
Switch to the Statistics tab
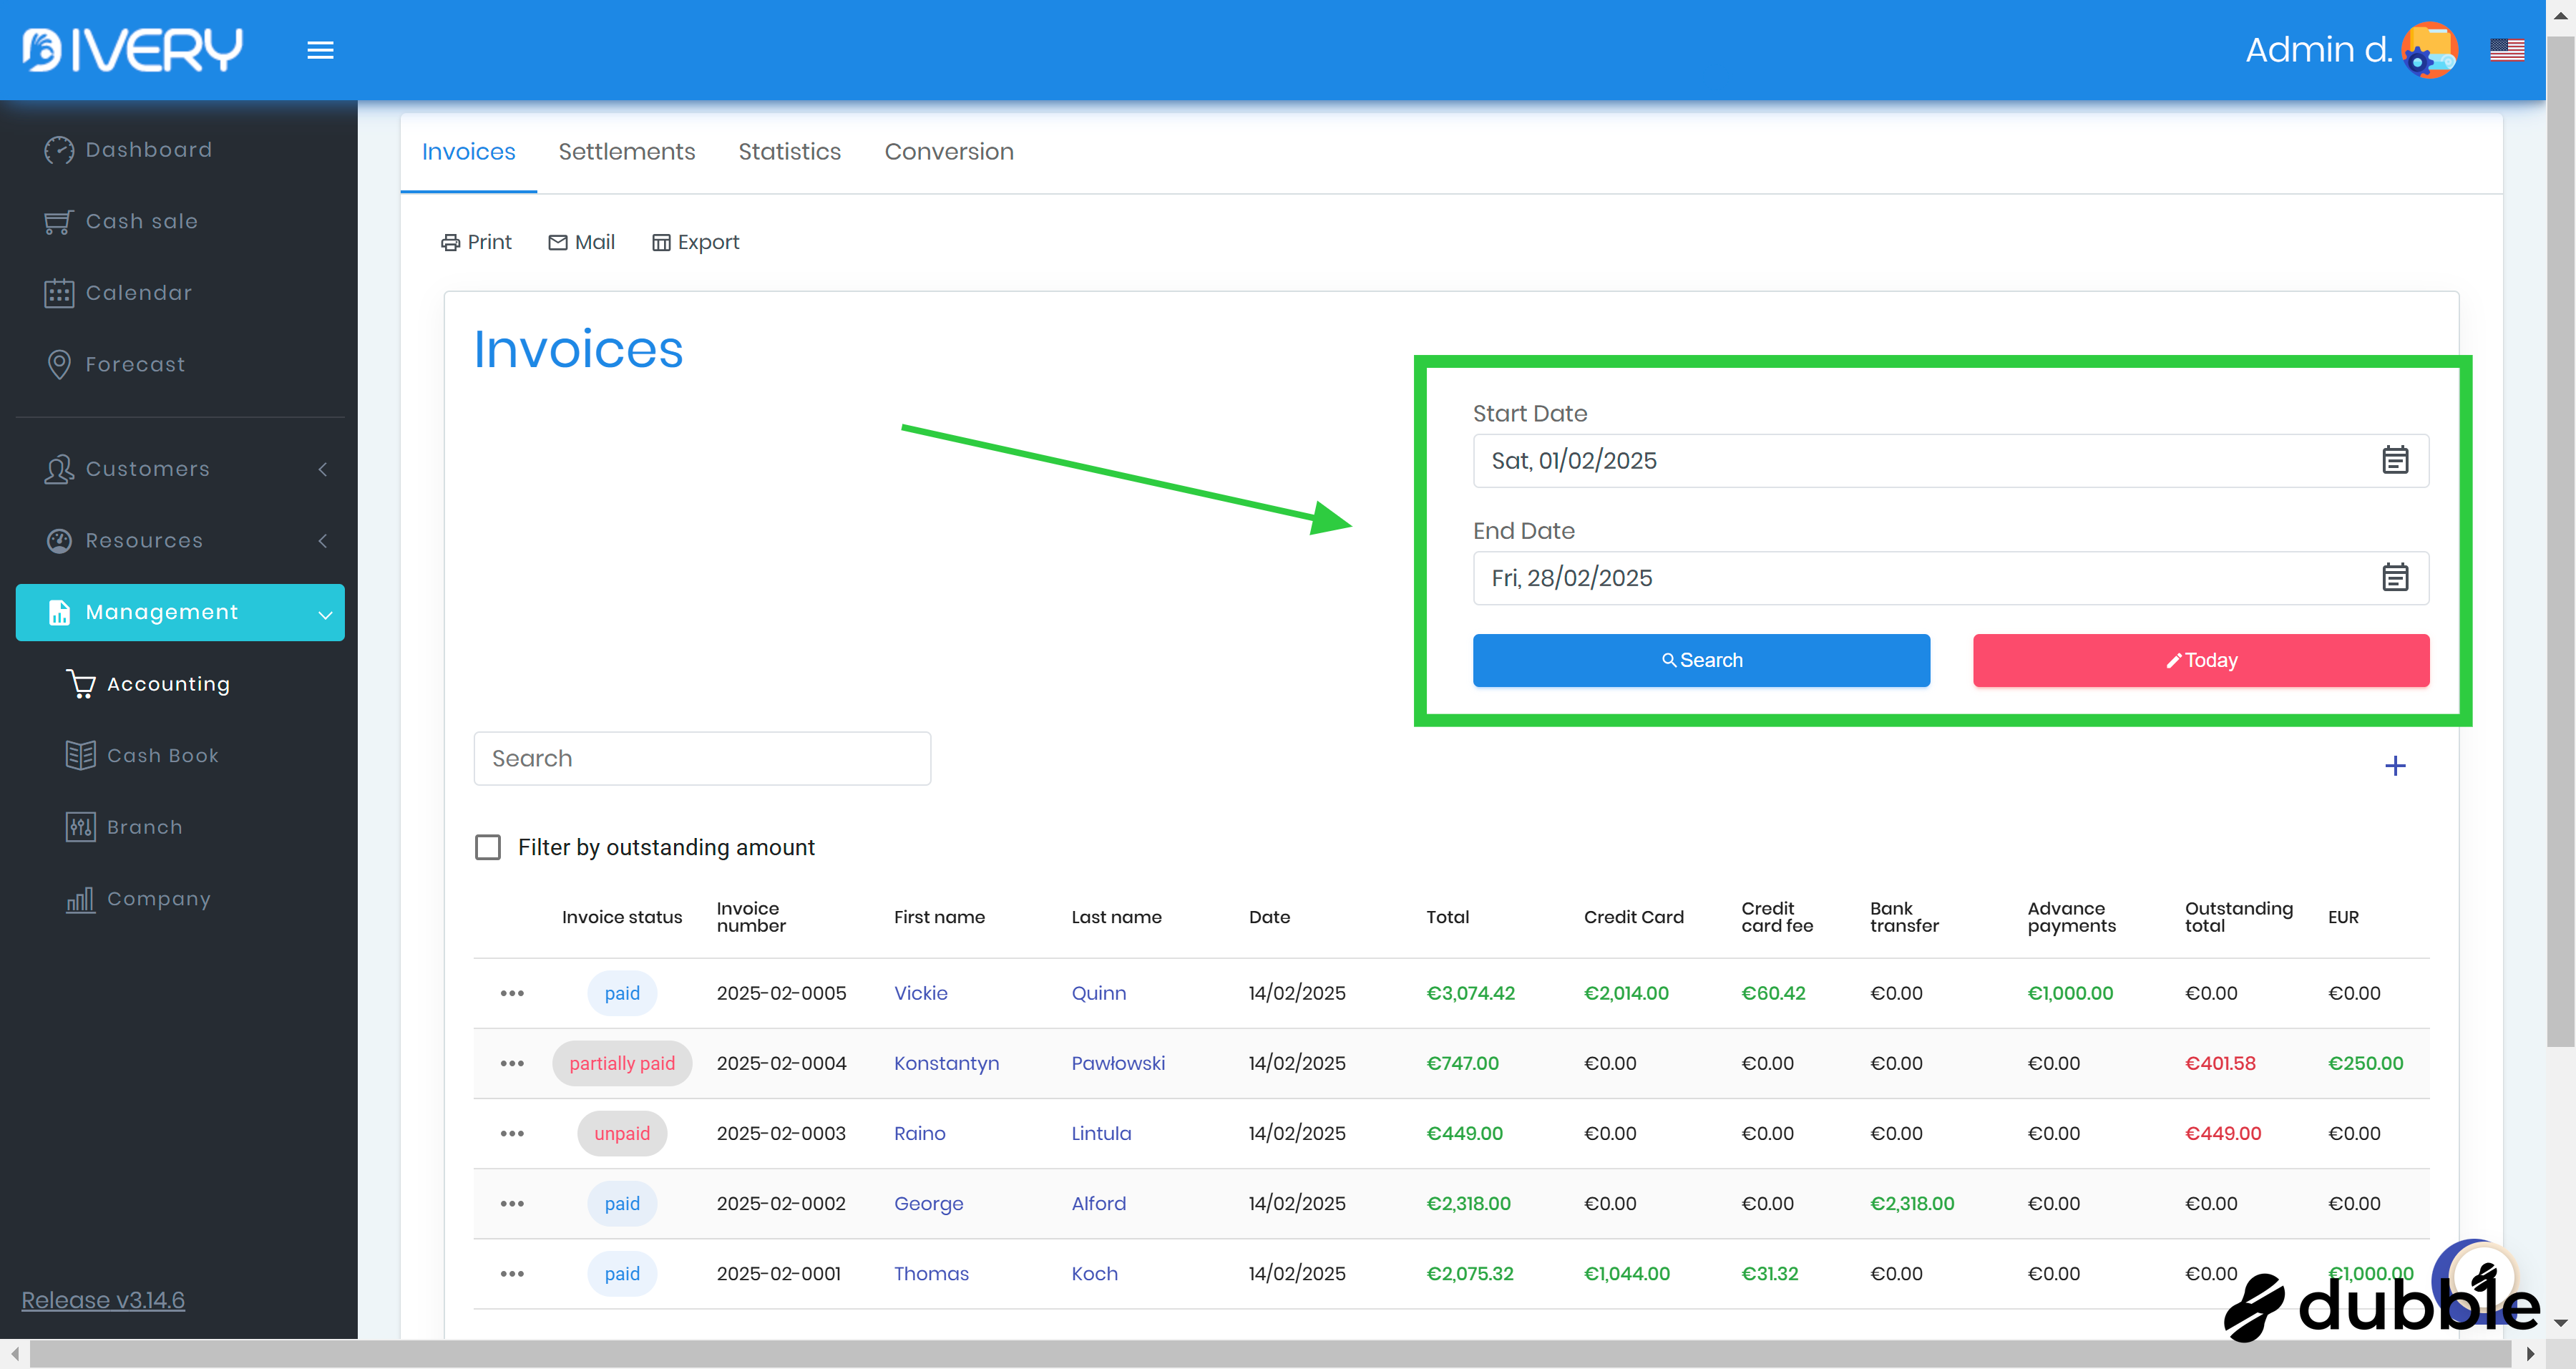pos(789,152)
